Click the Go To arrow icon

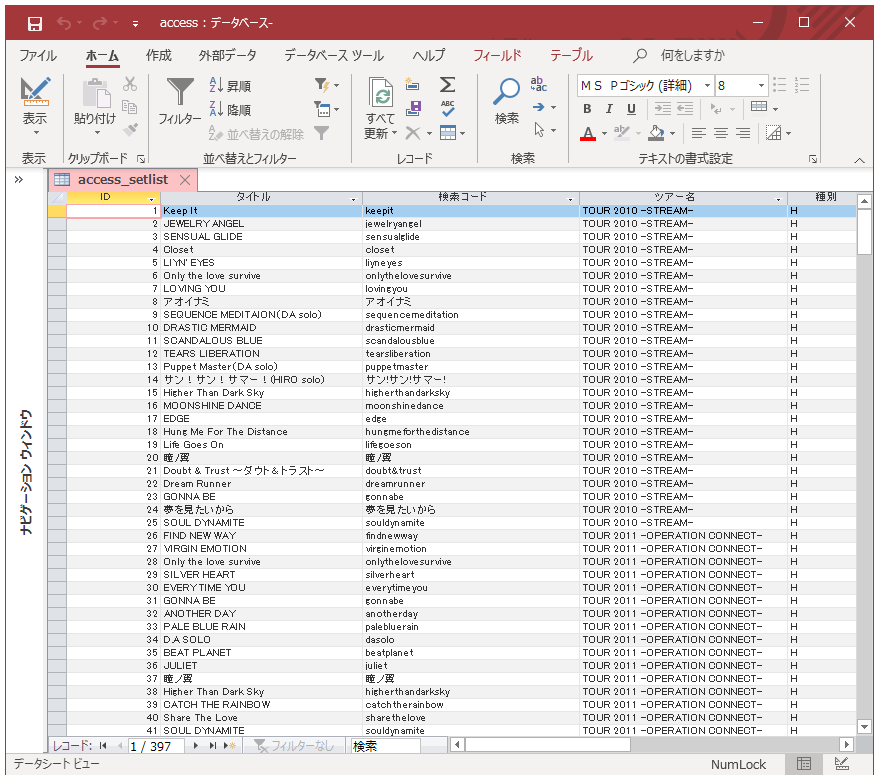coord(539,107)
